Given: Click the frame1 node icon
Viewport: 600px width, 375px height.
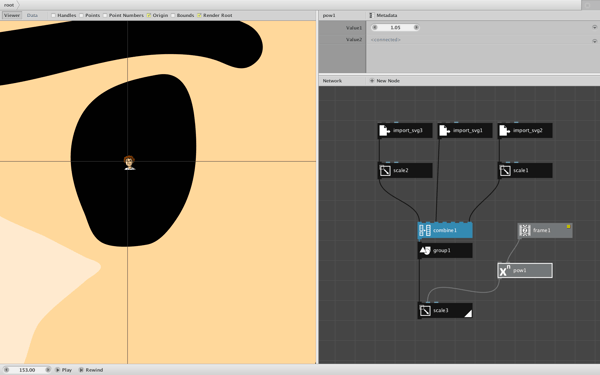Looking at the screenshot, I should click(x=525, y=230).
